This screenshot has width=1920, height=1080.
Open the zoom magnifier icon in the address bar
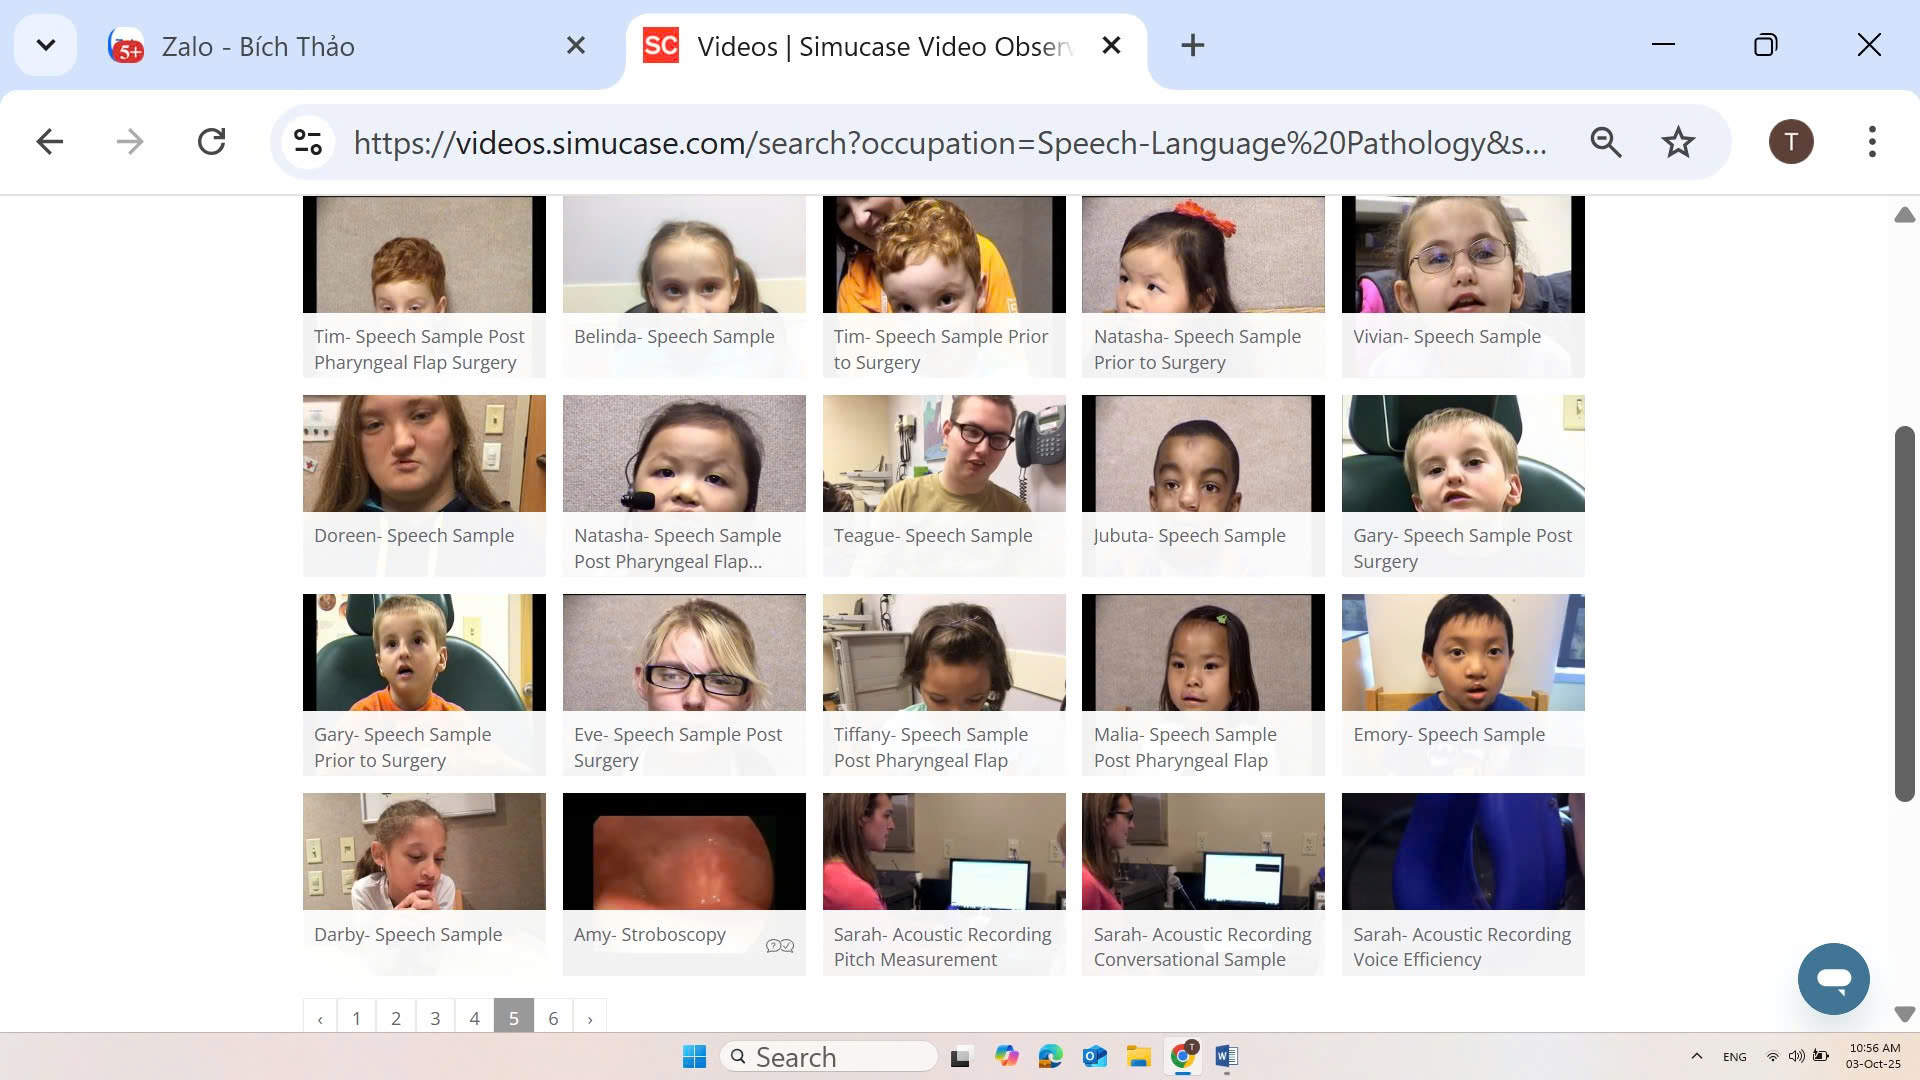(1605, 142)
